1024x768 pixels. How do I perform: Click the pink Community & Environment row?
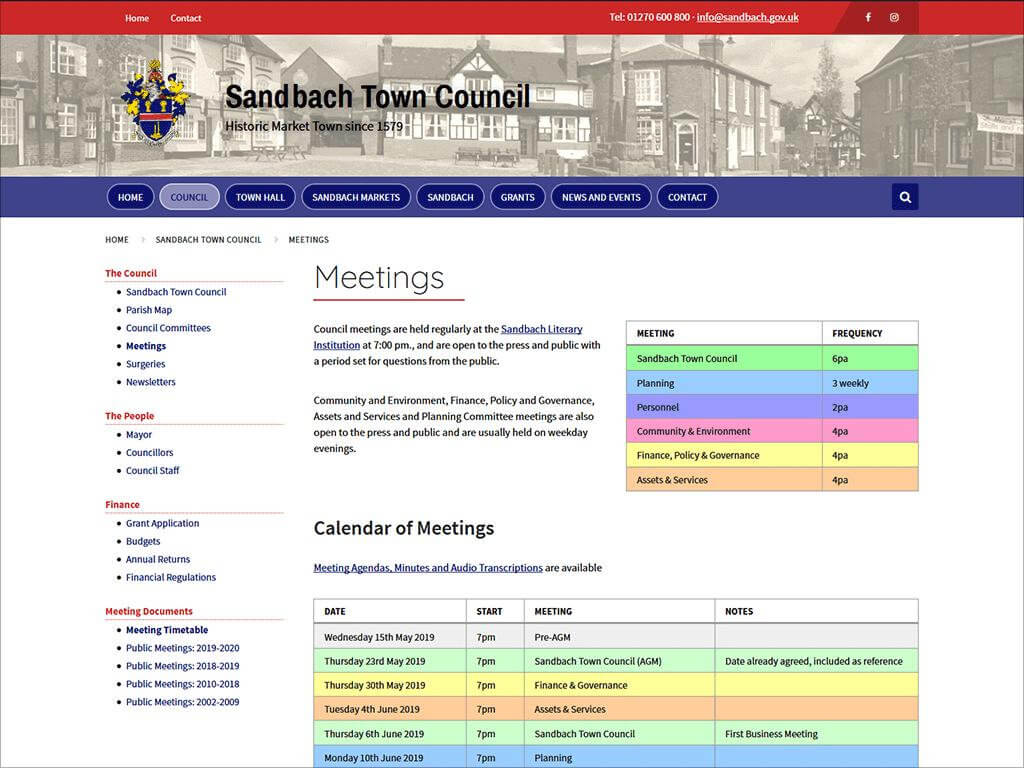tap(772, 431)
